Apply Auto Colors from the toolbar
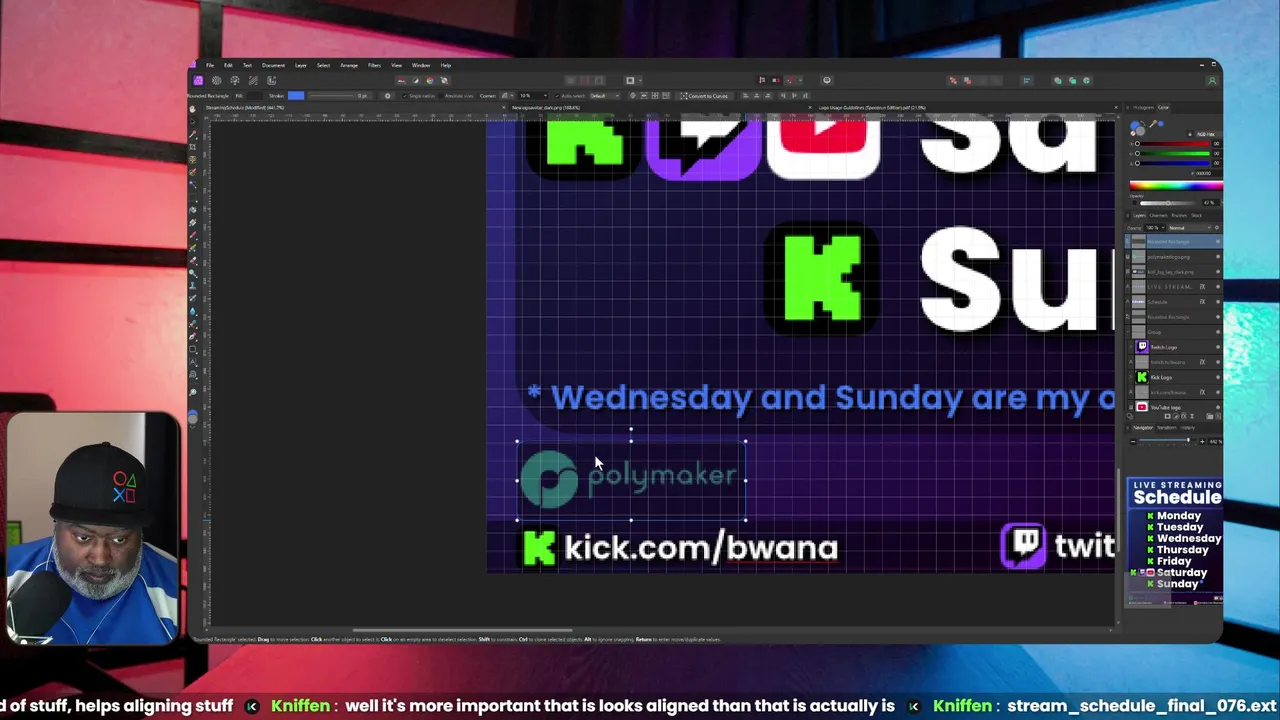 click(x=430, y=80)
